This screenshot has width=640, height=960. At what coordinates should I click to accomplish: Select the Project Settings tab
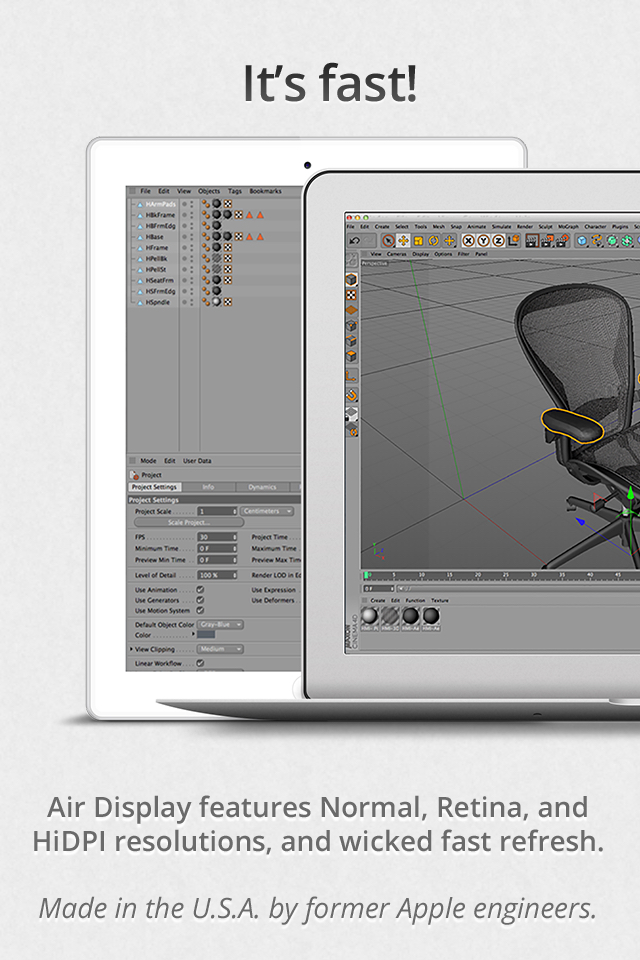[154, 487]
